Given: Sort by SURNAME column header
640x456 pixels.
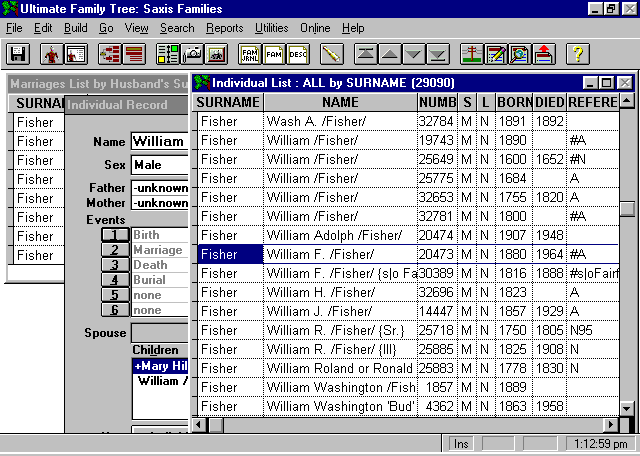Looking at the screenshot, I should (x=228, y=102).
